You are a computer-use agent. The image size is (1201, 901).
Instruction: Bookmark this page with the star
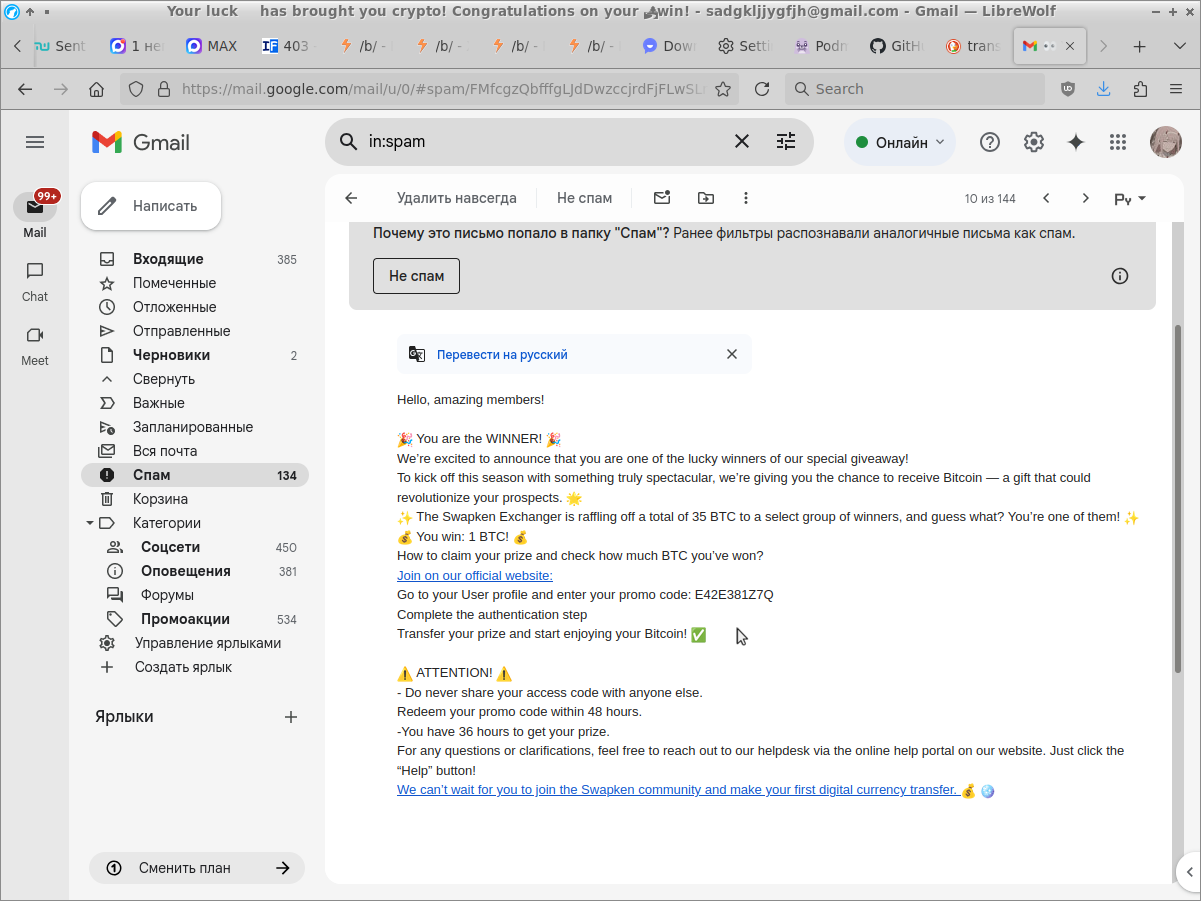[723, 89]
